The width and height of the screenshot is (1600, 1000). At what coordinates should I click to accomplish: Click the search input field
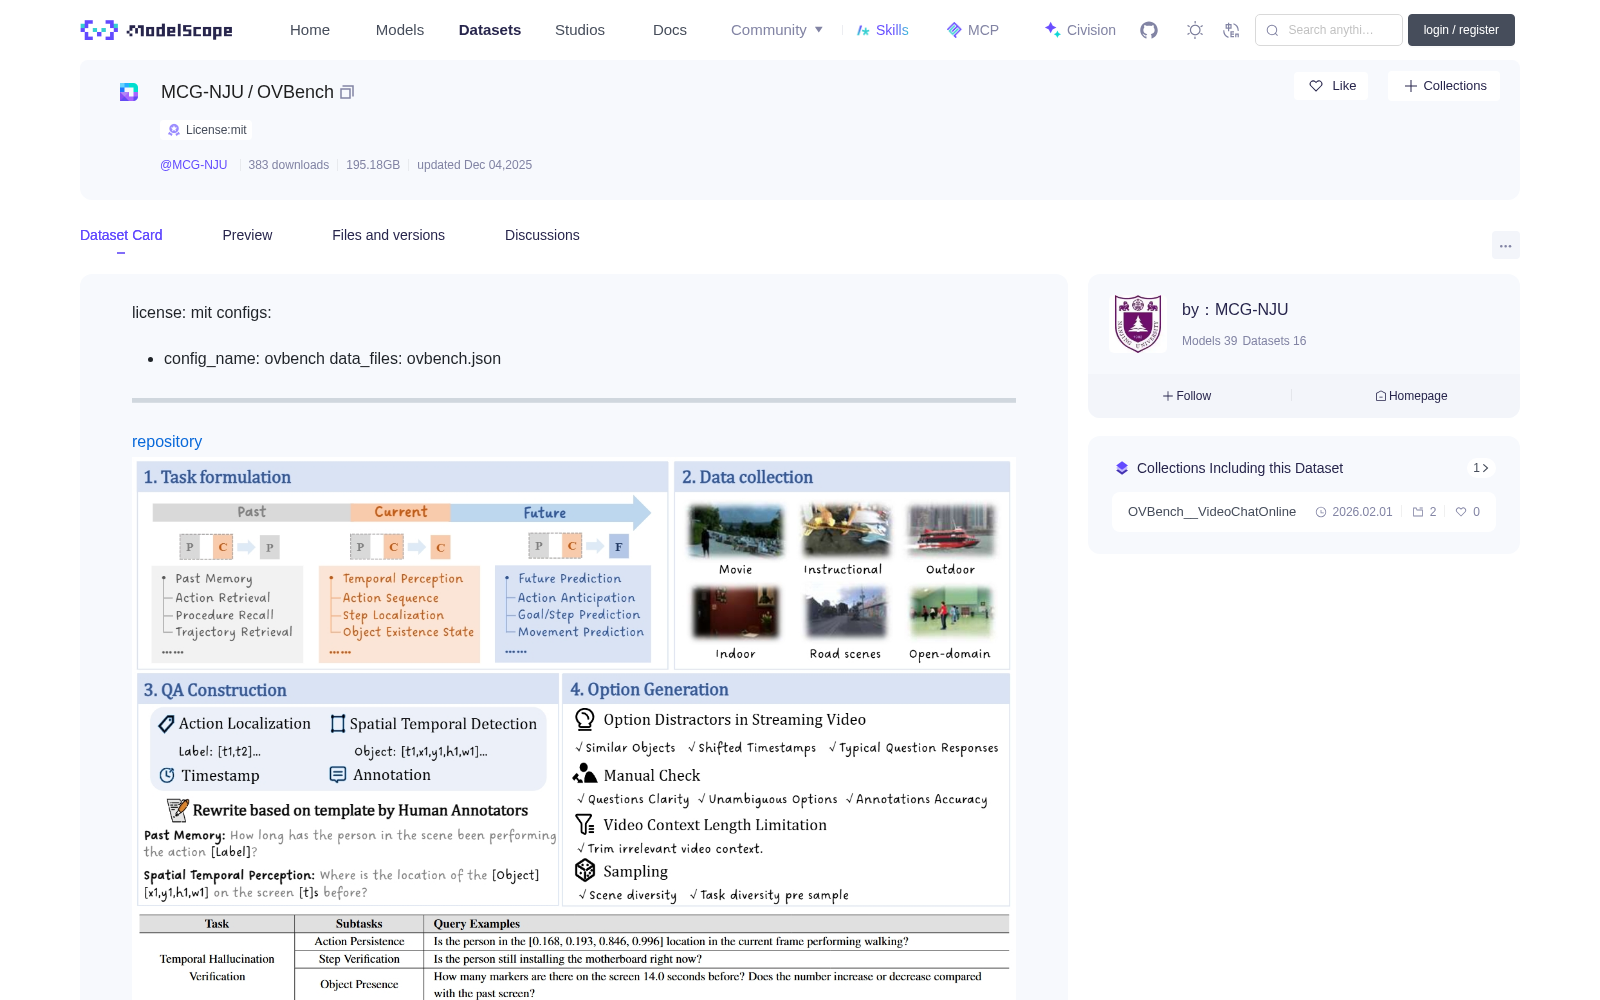[x=1329, y=30]
